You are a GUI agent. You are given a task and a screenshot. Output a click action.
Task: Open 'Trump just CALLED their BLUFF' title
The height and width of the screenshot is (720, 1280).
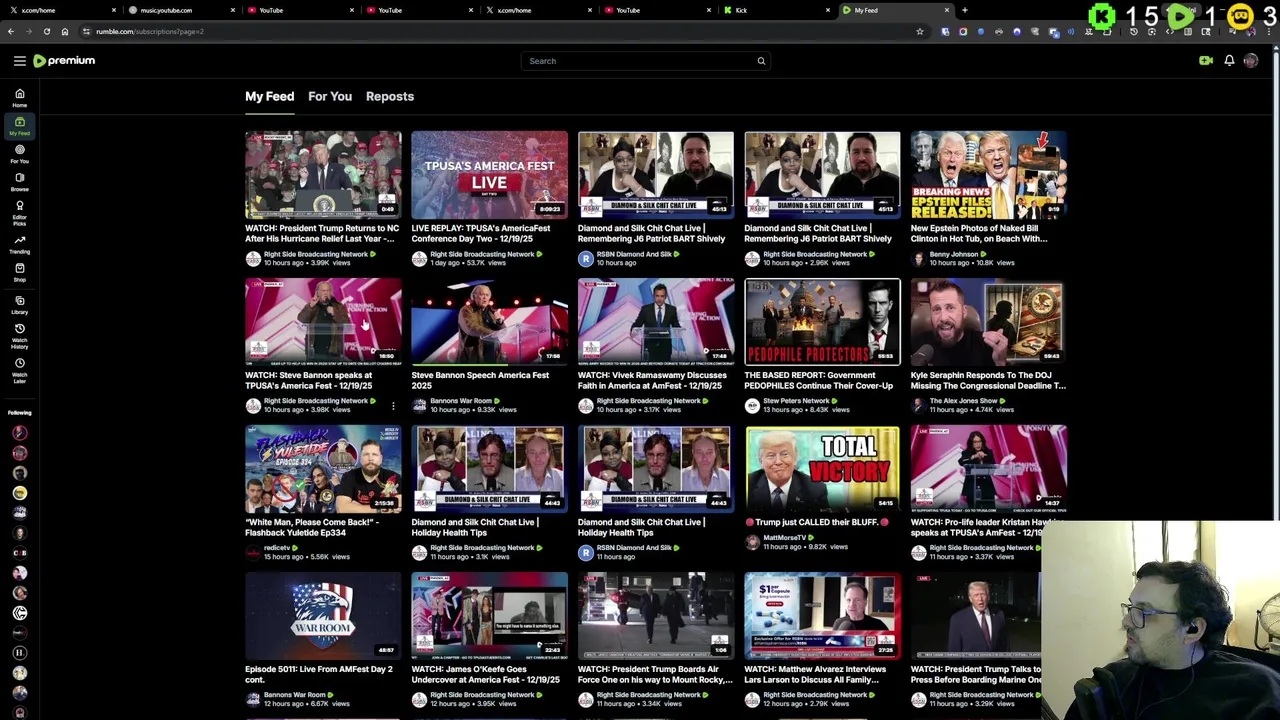(x=818, y=522)
